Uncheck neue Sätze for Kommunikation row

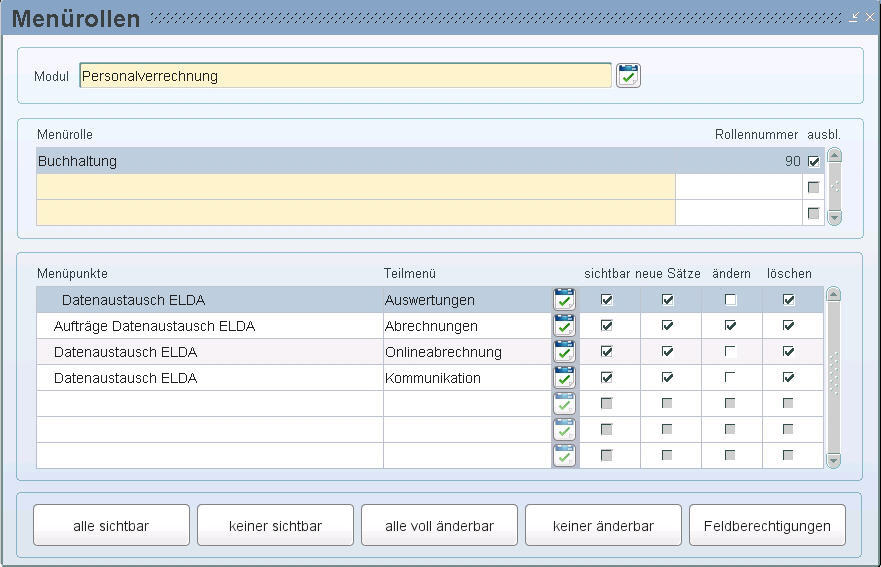667,377
